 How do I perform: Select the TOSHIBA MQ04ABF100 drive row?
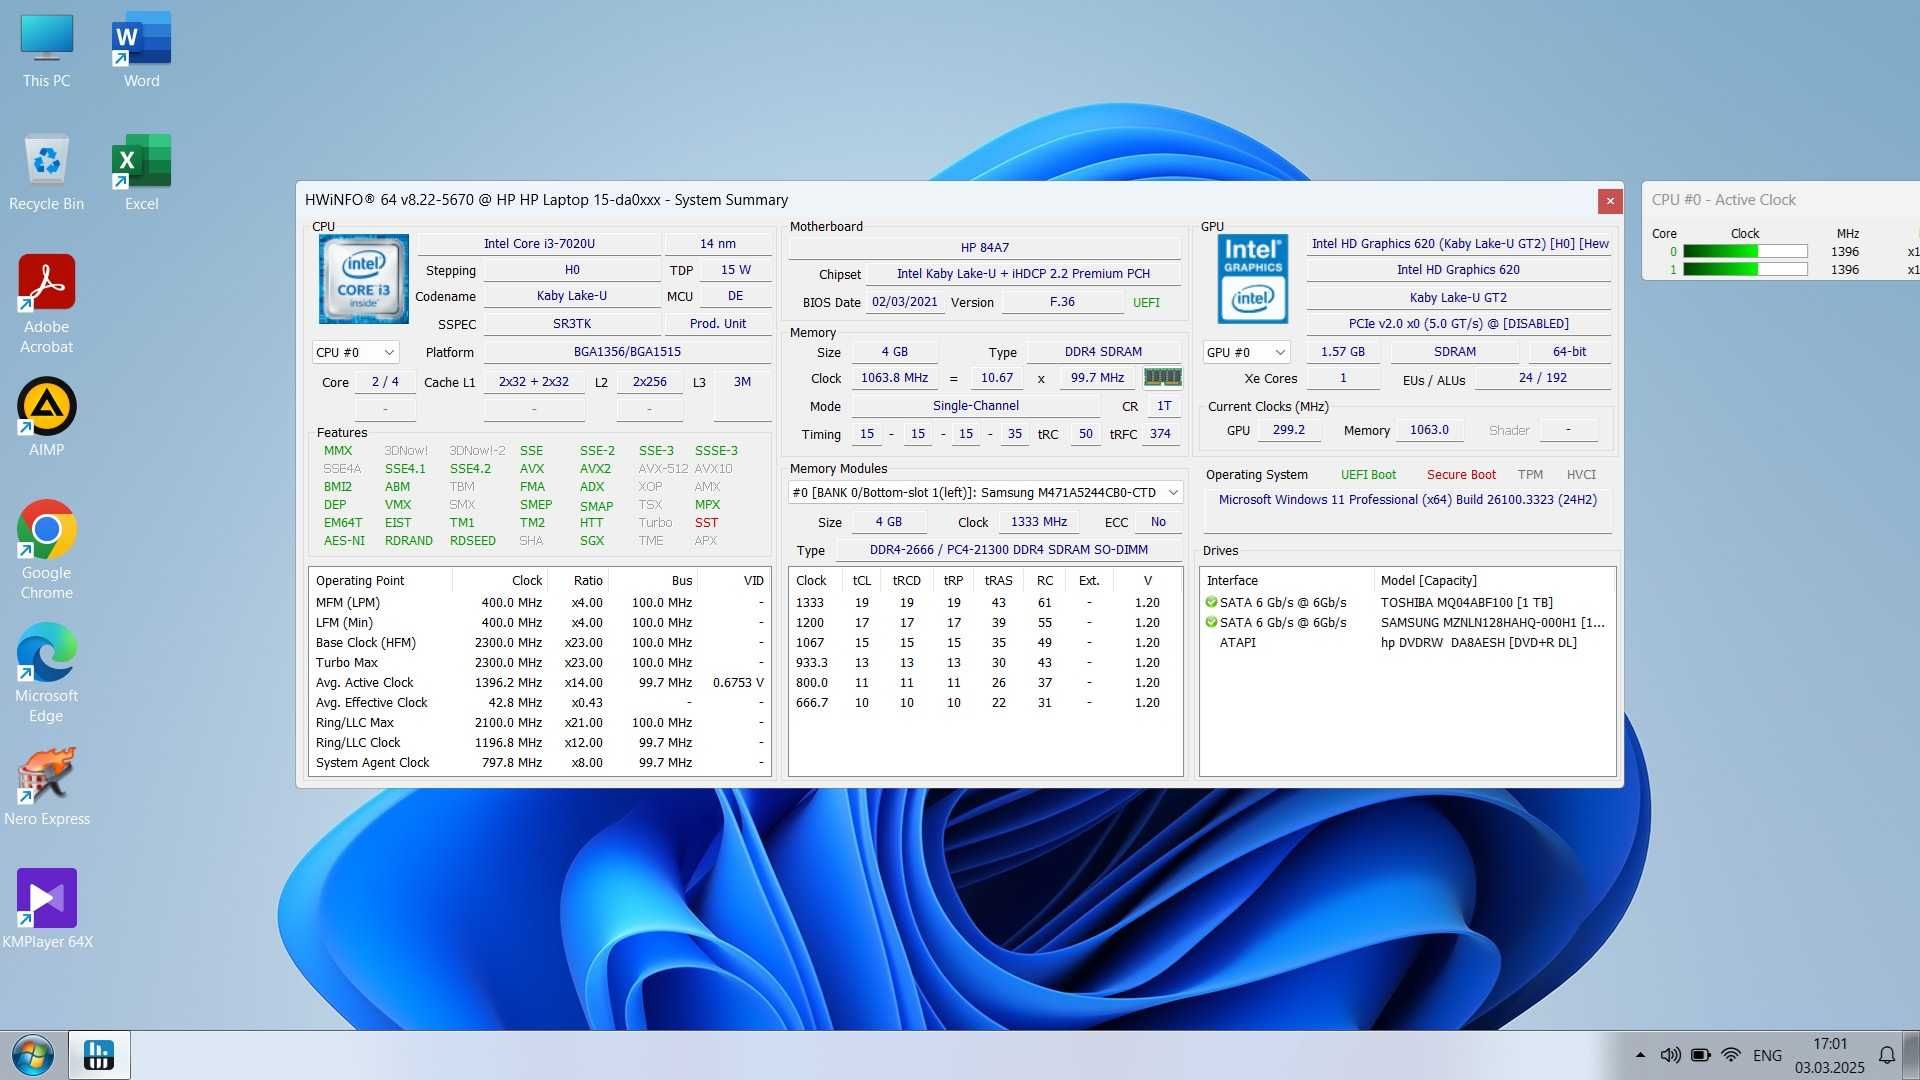[x=1408, y=602]
